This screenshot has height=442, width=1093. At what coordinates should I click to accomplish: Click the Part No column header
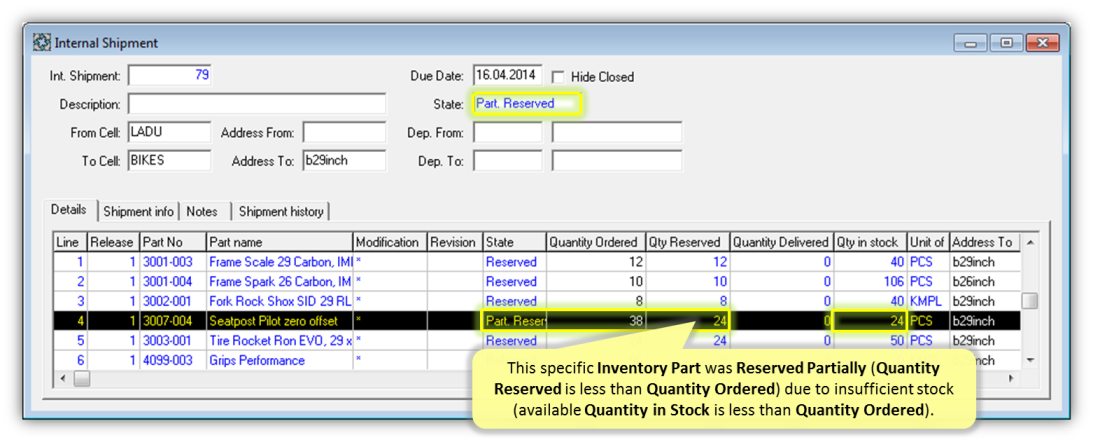pos(172,242)
